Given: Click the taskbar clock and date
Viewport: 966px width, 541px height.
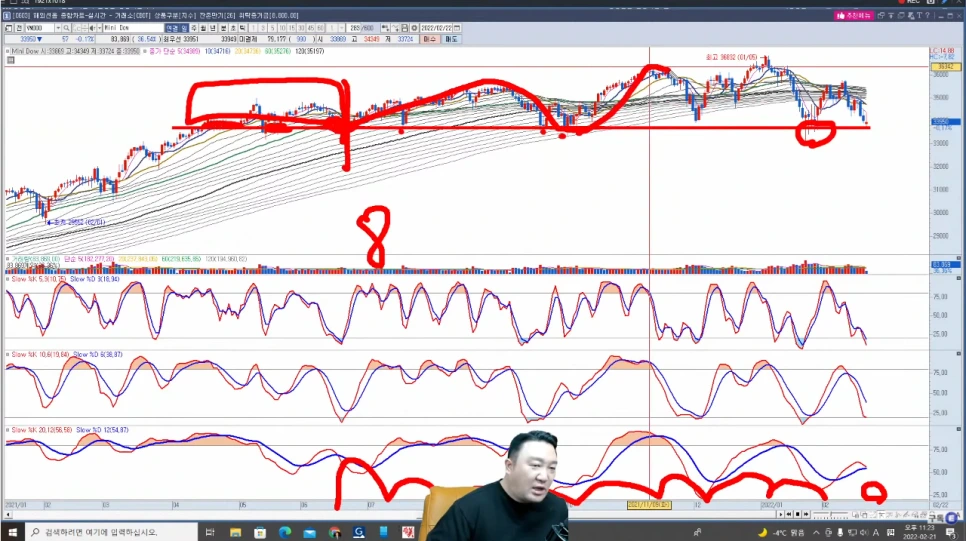Looking at the screenshot, I should [x=919, y=532].
